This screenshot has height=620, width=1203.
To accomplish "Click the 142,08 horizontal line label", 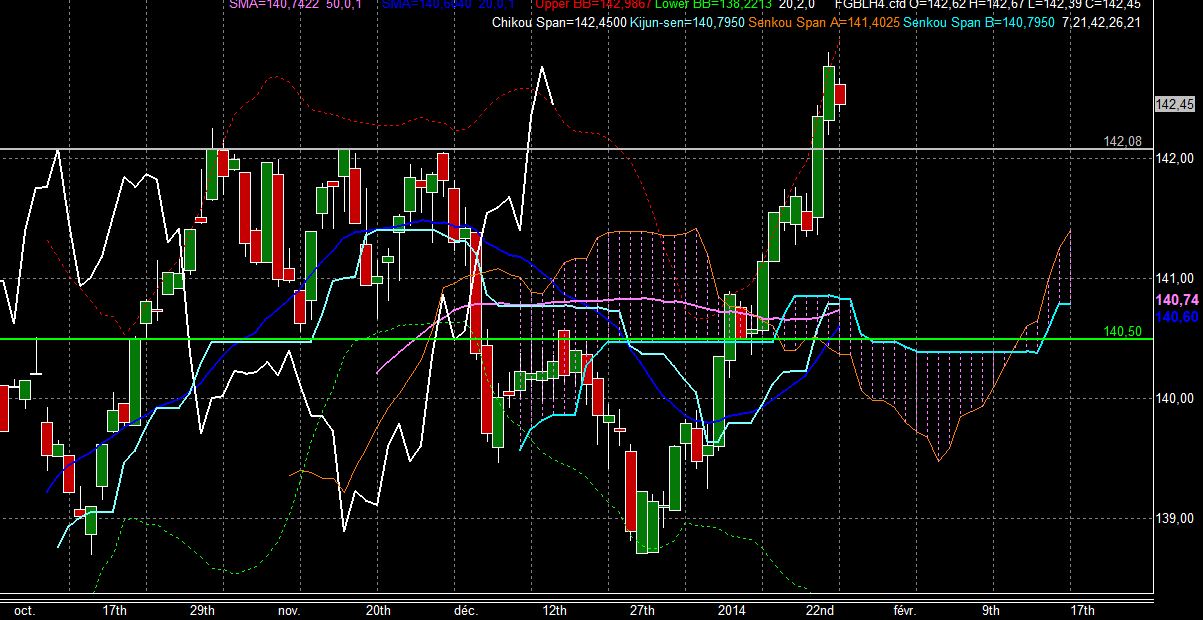I will (1122, 142).
